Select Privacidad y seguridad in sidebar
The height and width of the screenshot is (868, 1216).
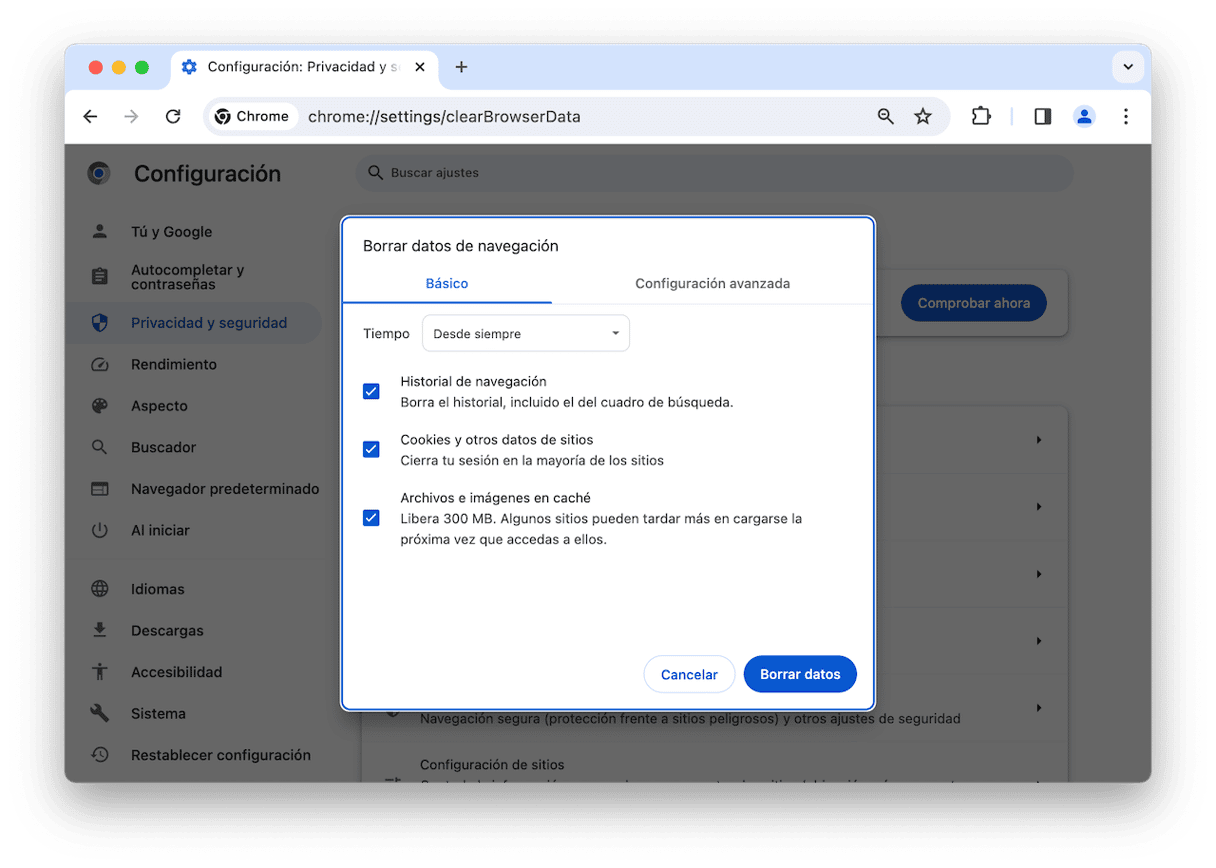(x=193, y=323)
